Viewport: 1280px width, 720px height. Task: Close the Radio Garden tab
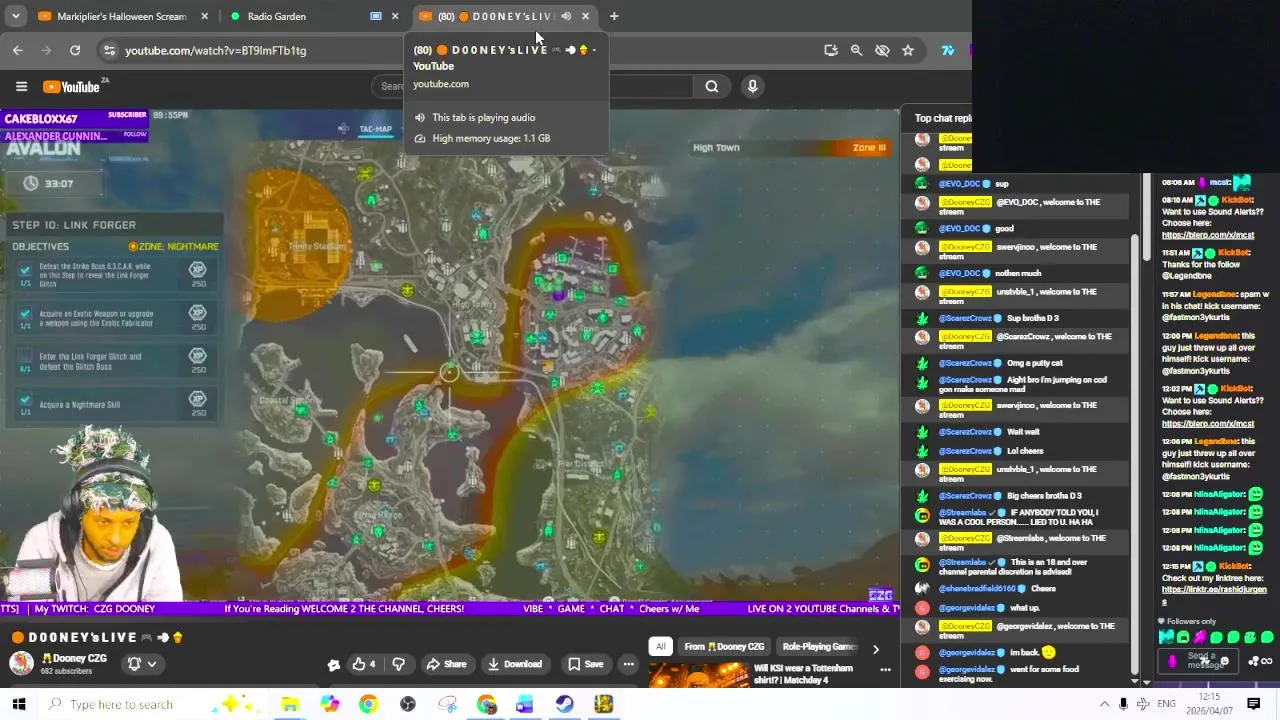point(395,16)
